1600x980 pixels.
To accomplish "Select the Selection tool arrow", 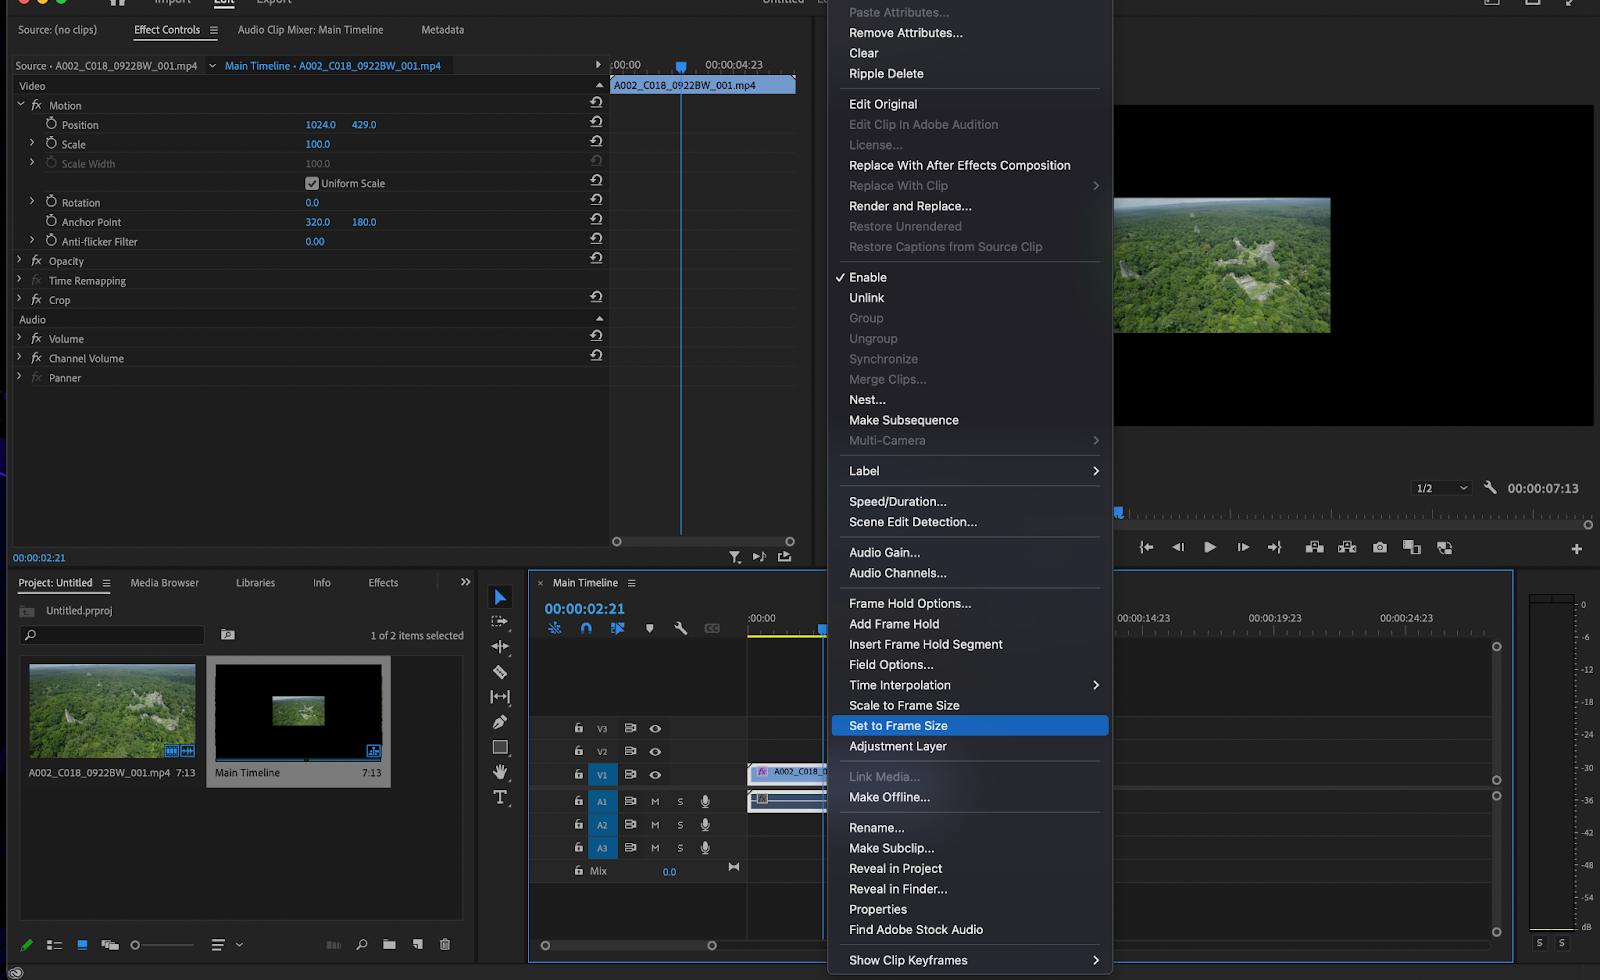I will point(500,597).
